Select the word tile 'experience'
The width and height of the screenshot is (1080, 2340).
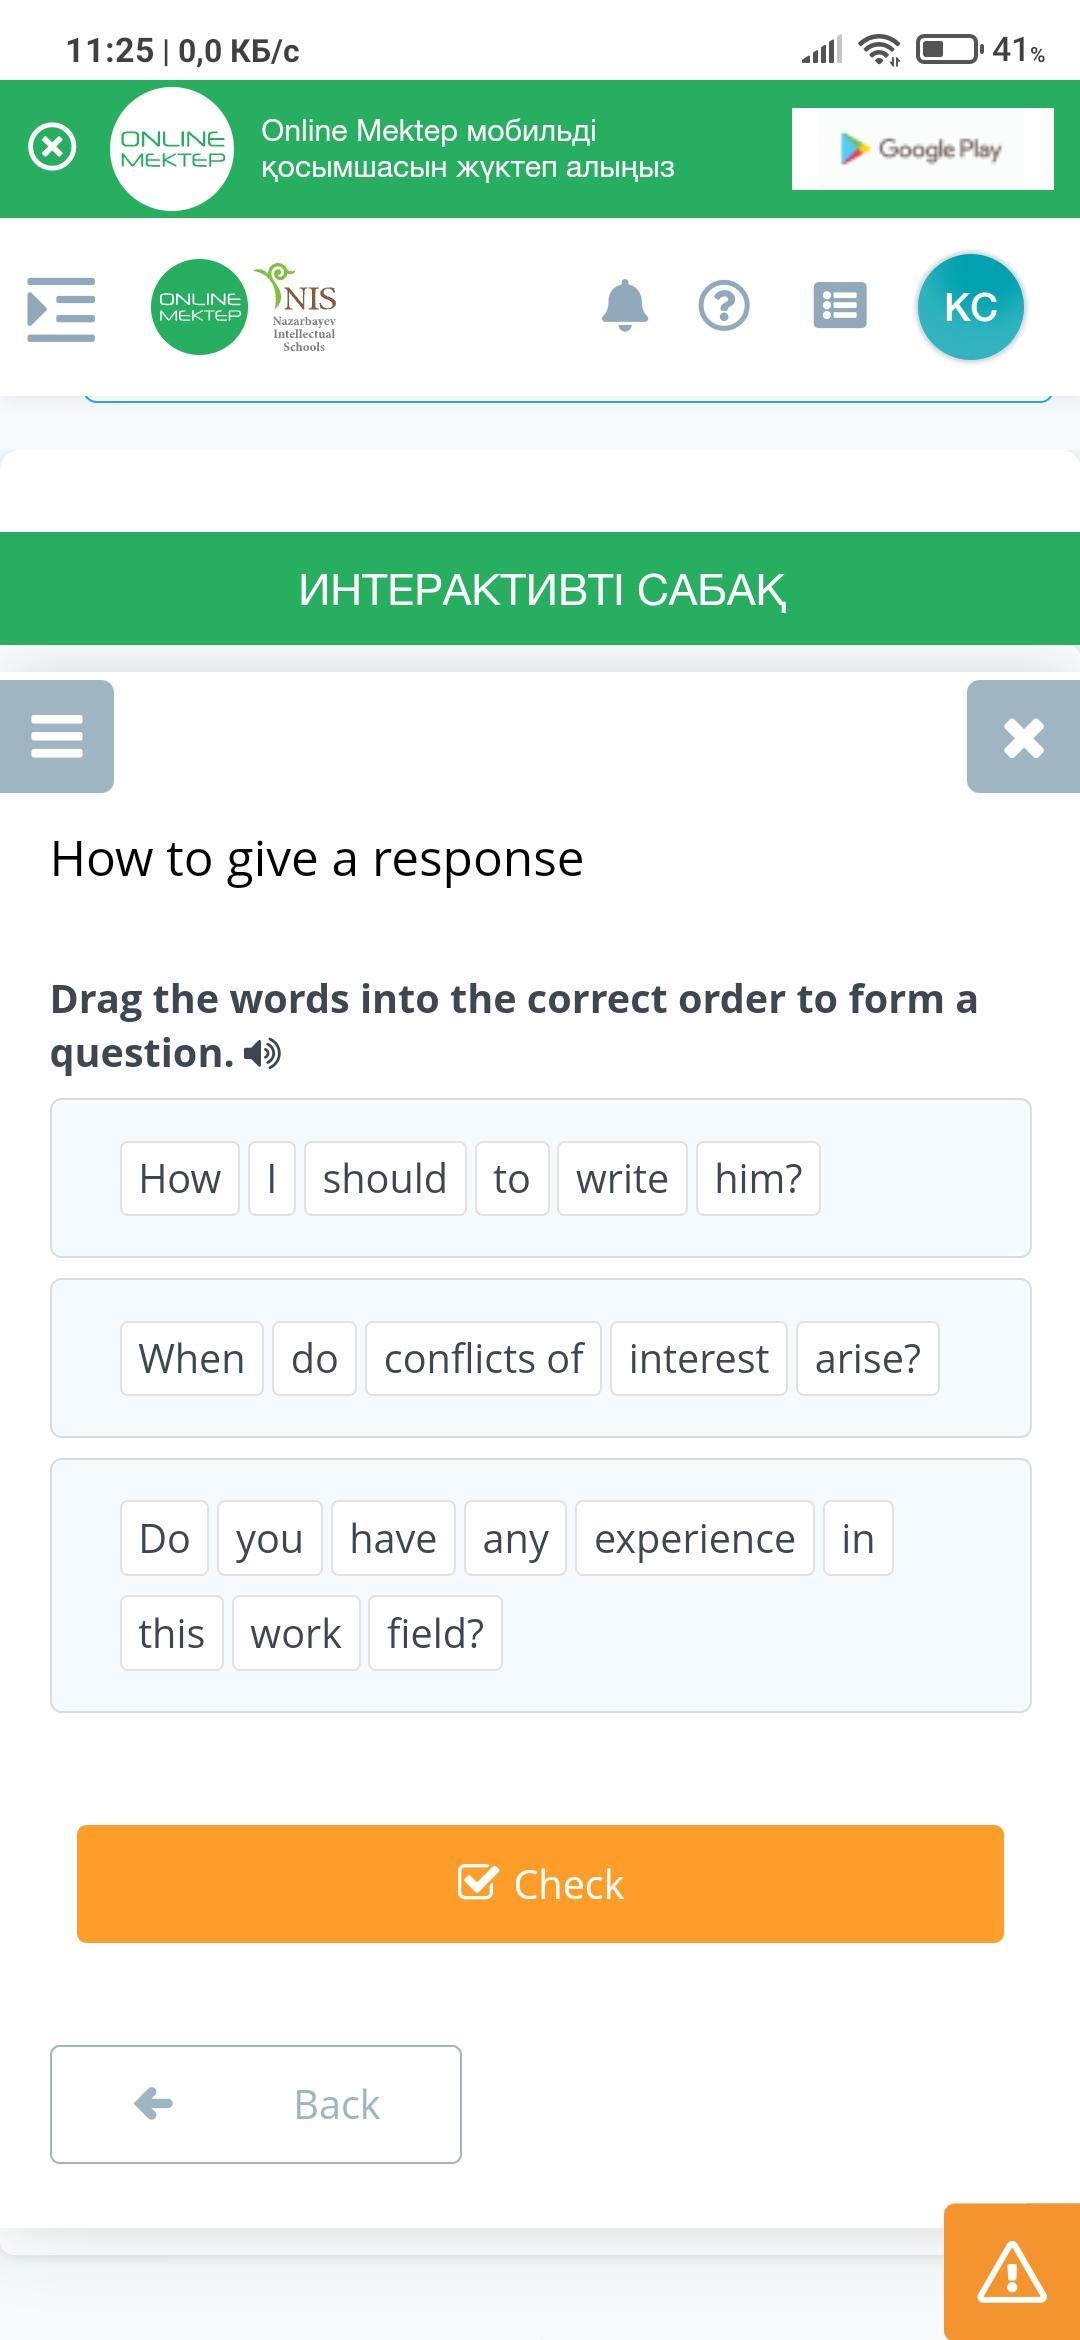coord(694,1539)
